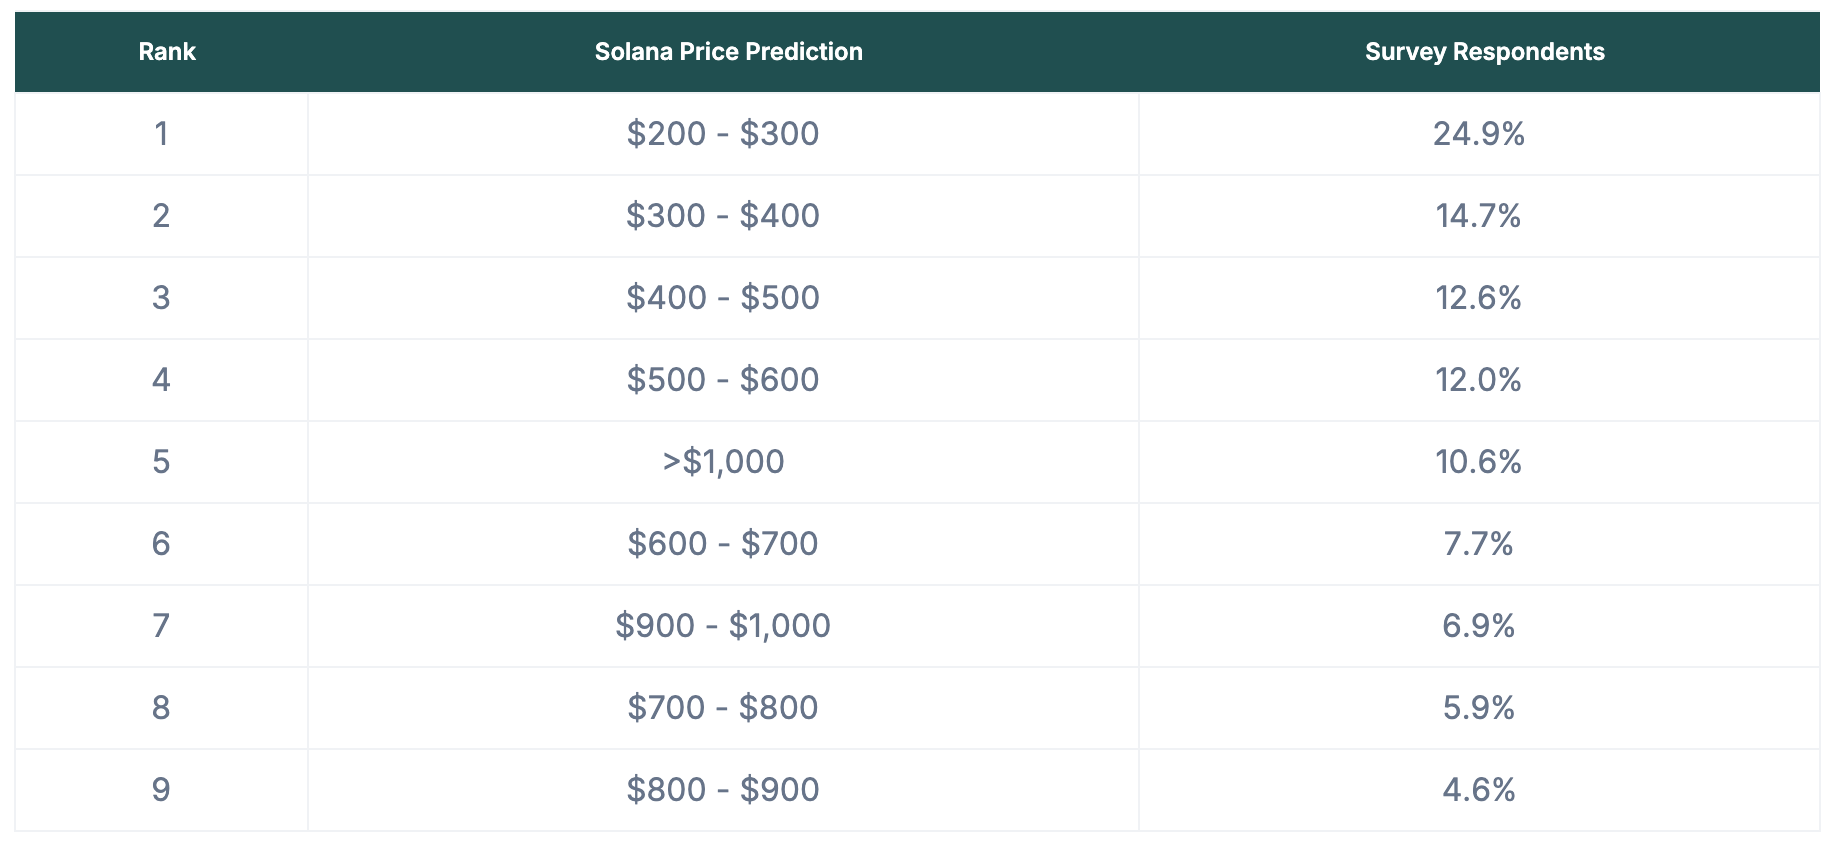Select the $700 - $800 range cell
The width and height of the screenshot is (1848, 846).
723,708
